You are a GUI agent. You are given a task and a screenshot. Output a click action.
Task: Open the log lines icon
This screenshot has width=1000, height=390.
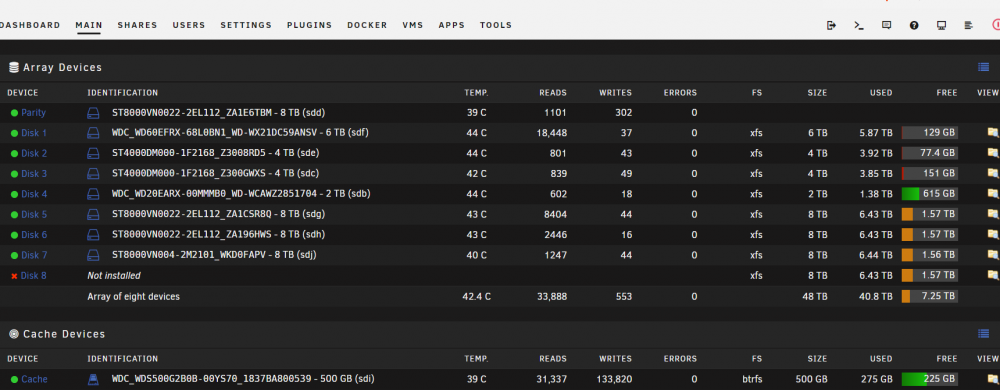click(x=969, y=25)
